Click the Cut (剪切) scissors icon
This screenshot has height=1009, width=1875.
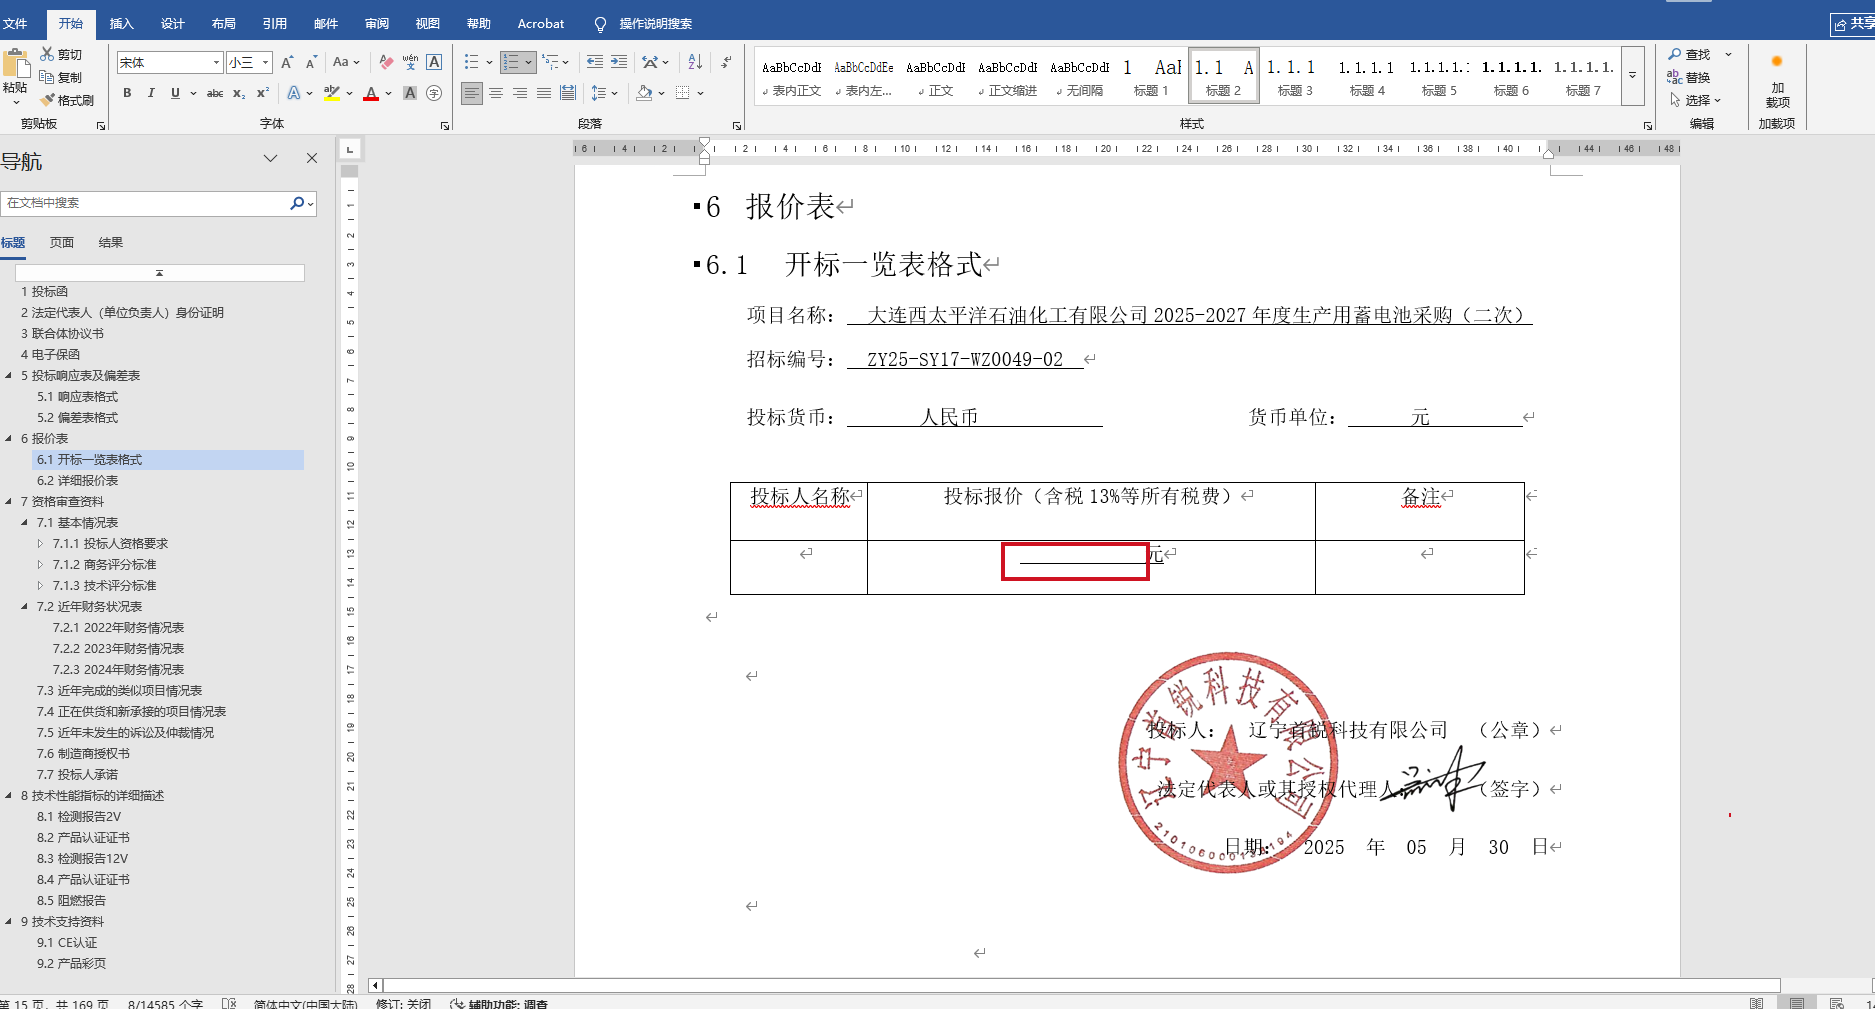pyautogui.click(x=47, y=54)
